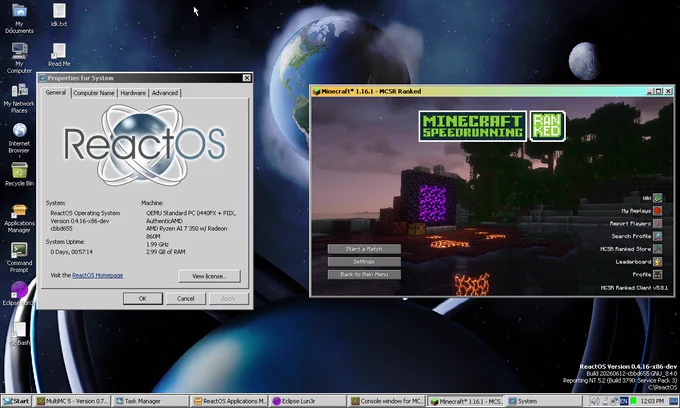Switch to the Hardware tab
Viewport: 680px width, 408px height.
pyautogui.click(x=133, y=93)
